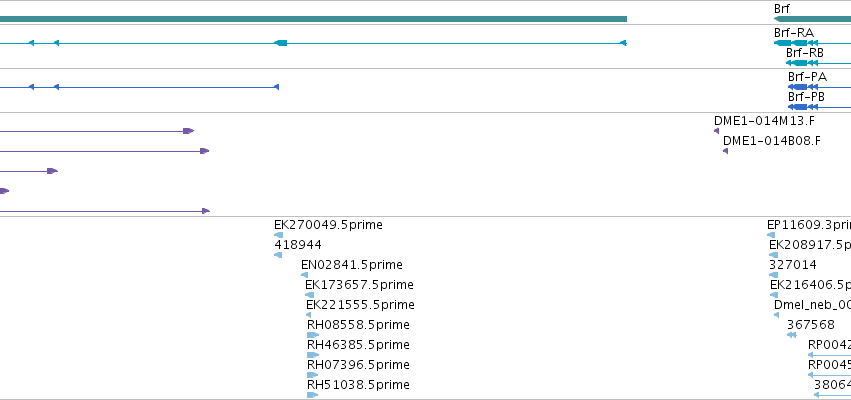Click the EK173657.5prime arrow glyph
The width and height of the screenshot is (851, 400).
coord(309,295)
